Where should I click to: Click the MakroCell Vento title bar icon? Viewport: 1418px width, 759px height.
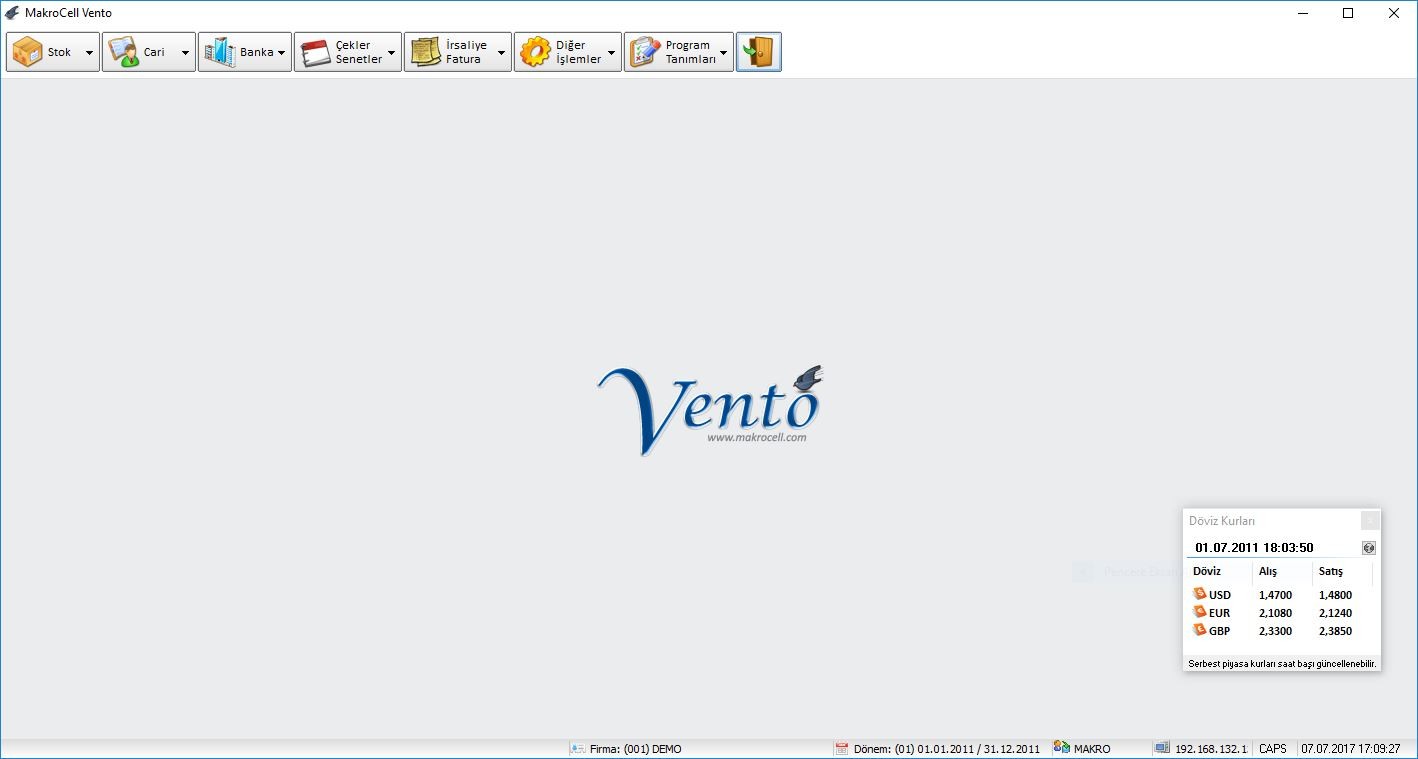tap(12, 13)
